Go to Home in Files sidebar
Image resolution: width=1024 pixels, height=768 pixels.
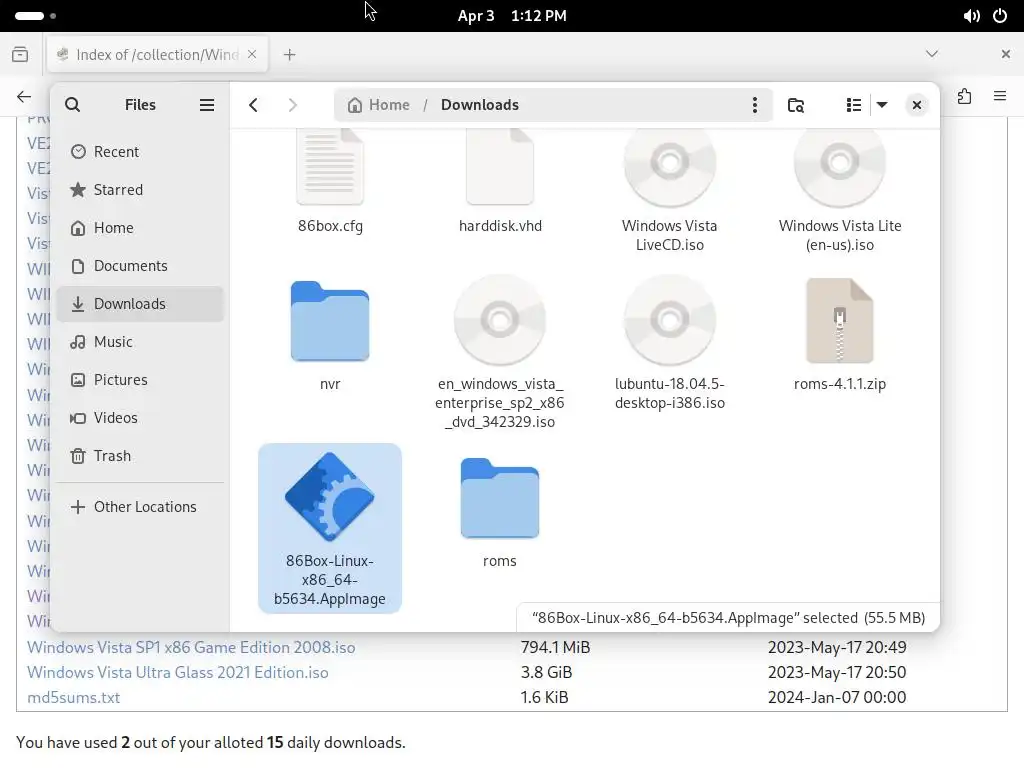pyautogui.click(x=140, y=227)
